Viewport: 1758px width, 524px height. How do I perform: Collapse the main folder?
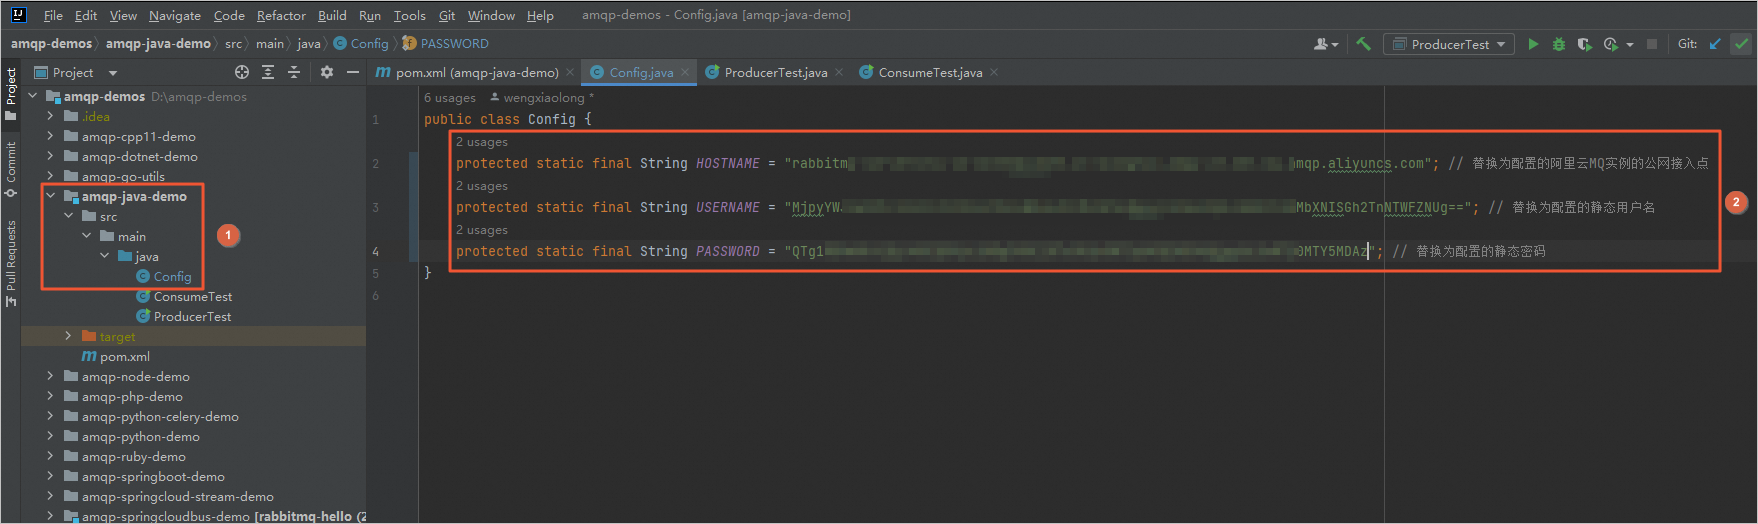coord(87,236)
